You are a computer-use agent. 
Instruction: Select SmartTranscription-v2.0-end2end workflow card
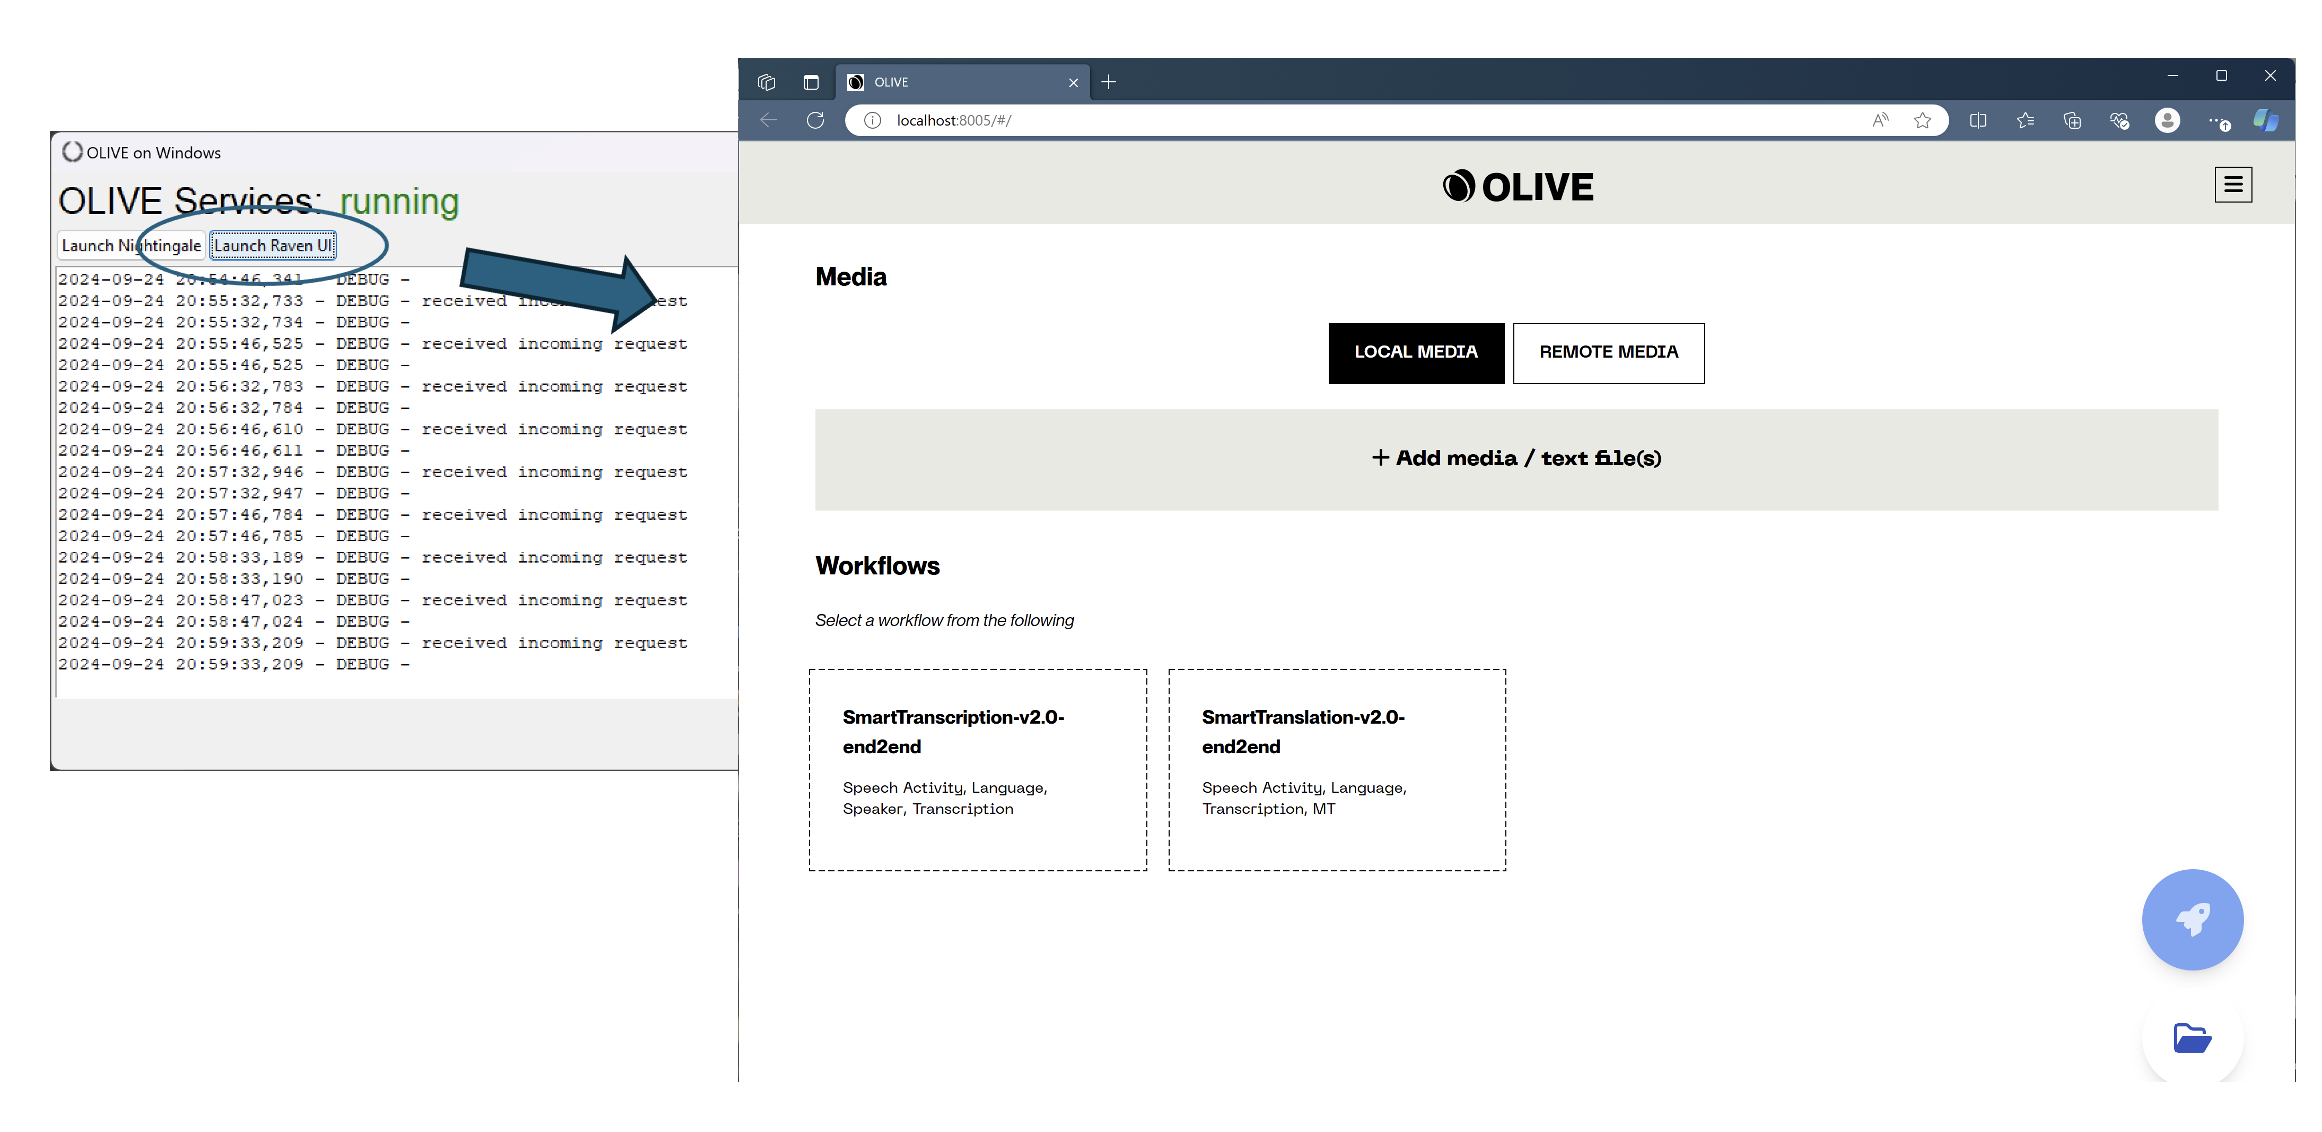click(x=977, y=769)
